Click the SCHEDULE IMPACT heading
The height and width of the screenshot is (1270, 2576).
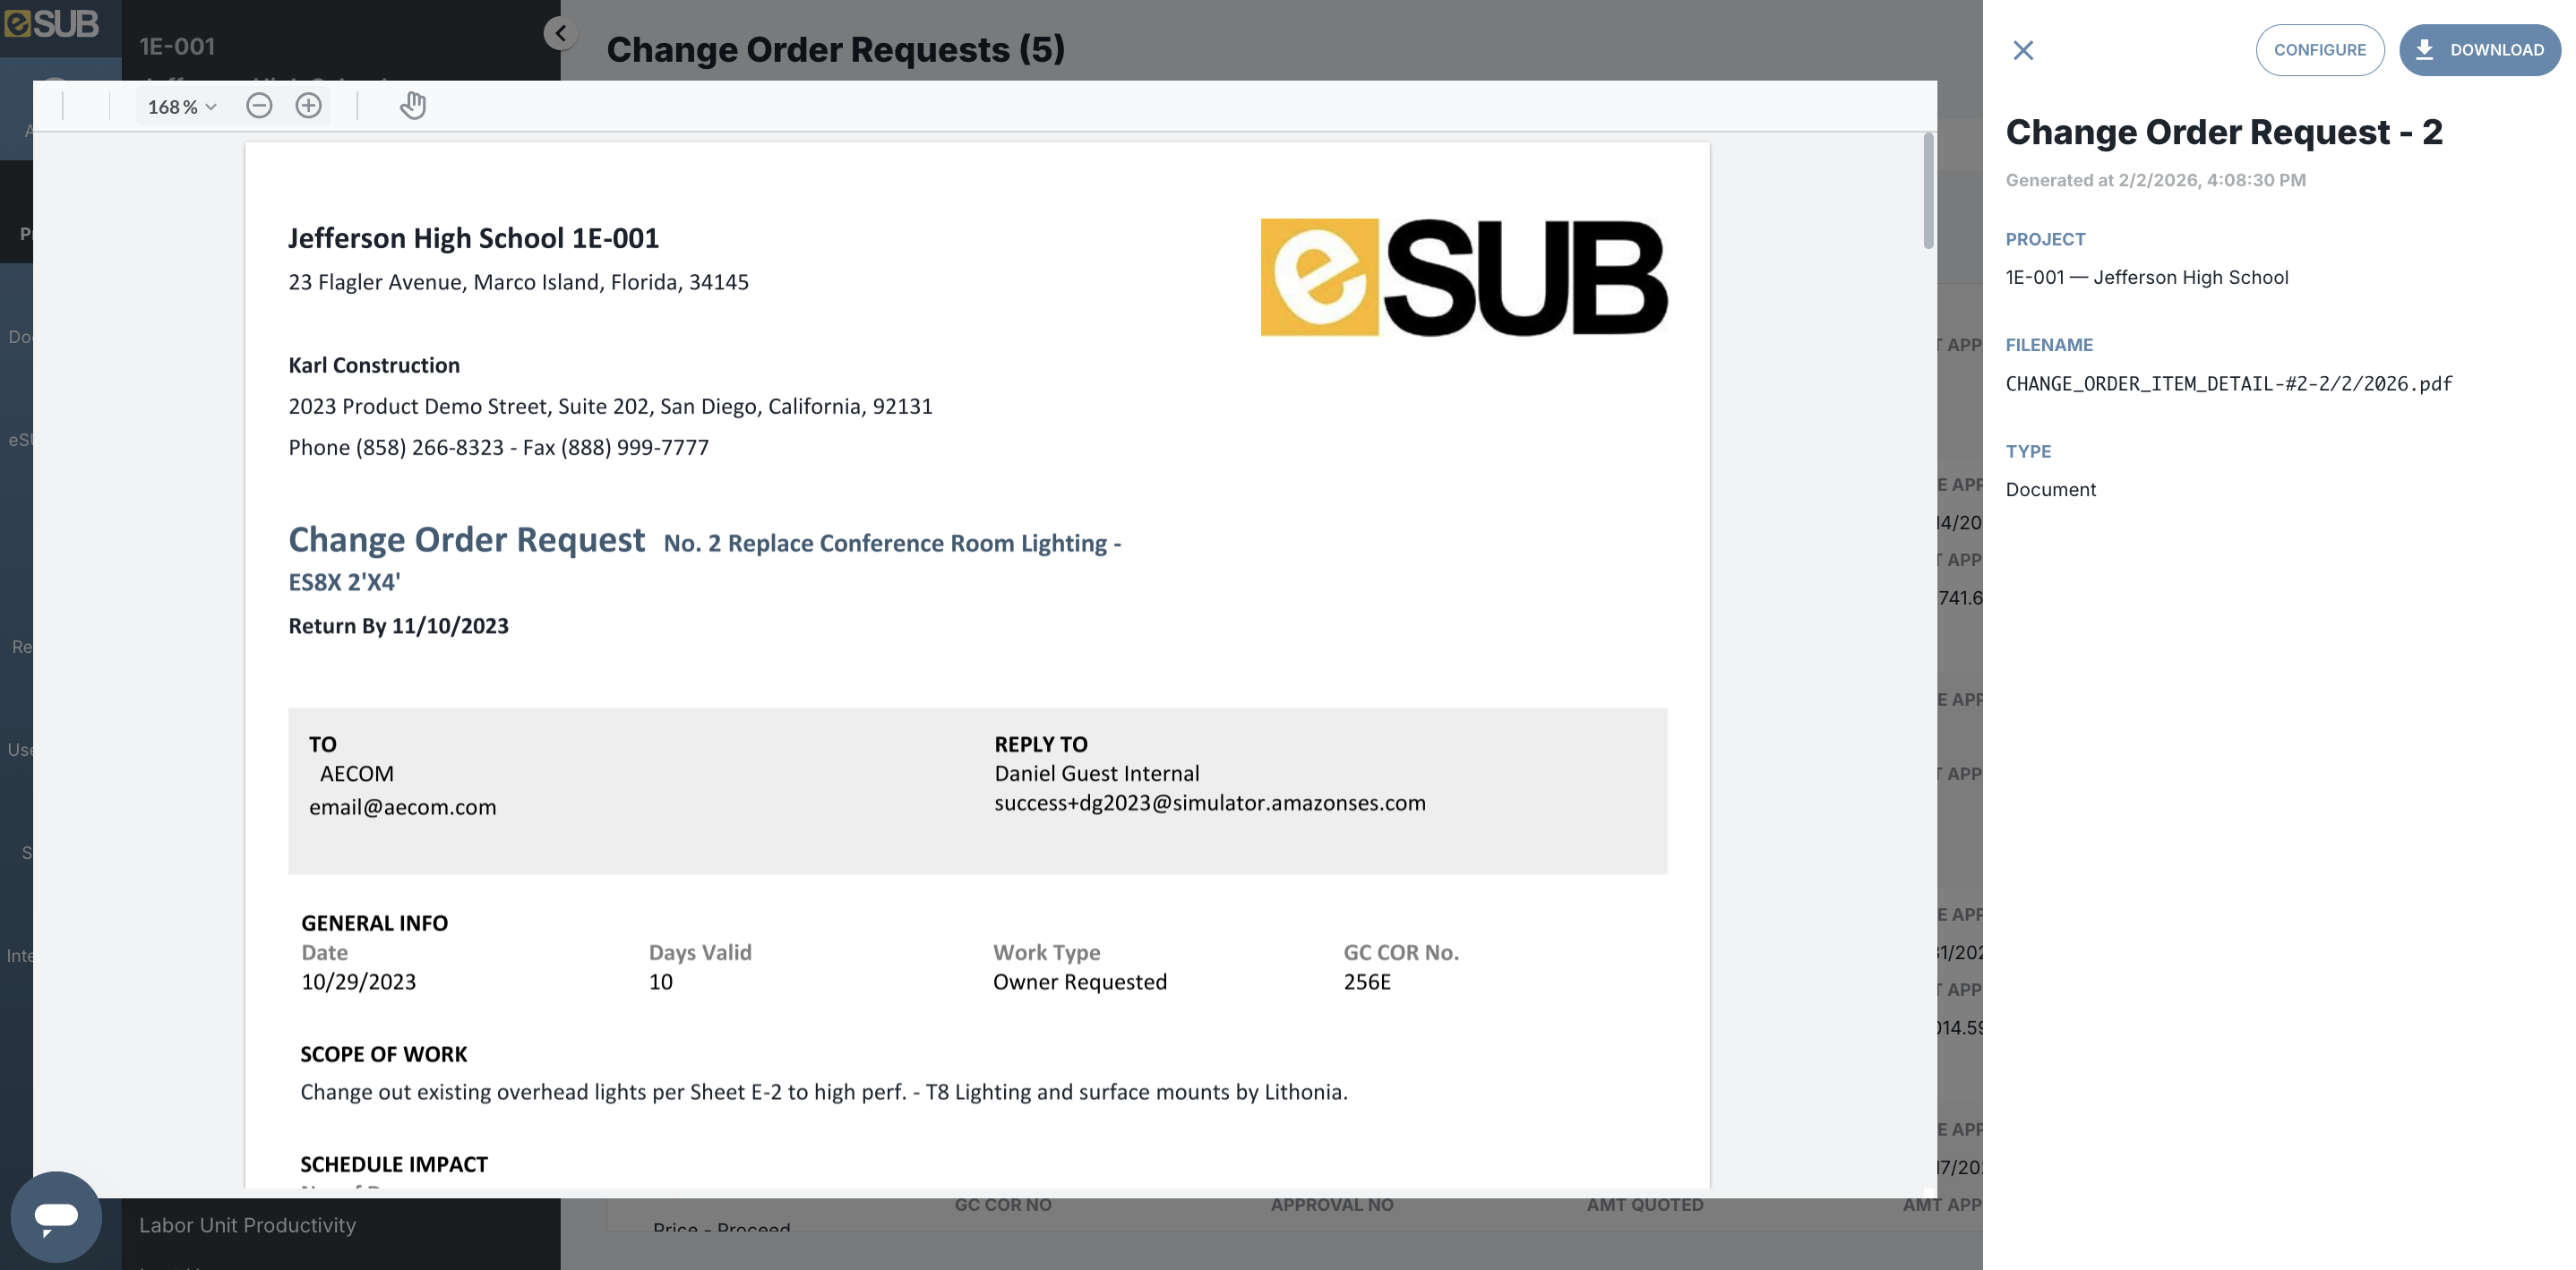393,1164
